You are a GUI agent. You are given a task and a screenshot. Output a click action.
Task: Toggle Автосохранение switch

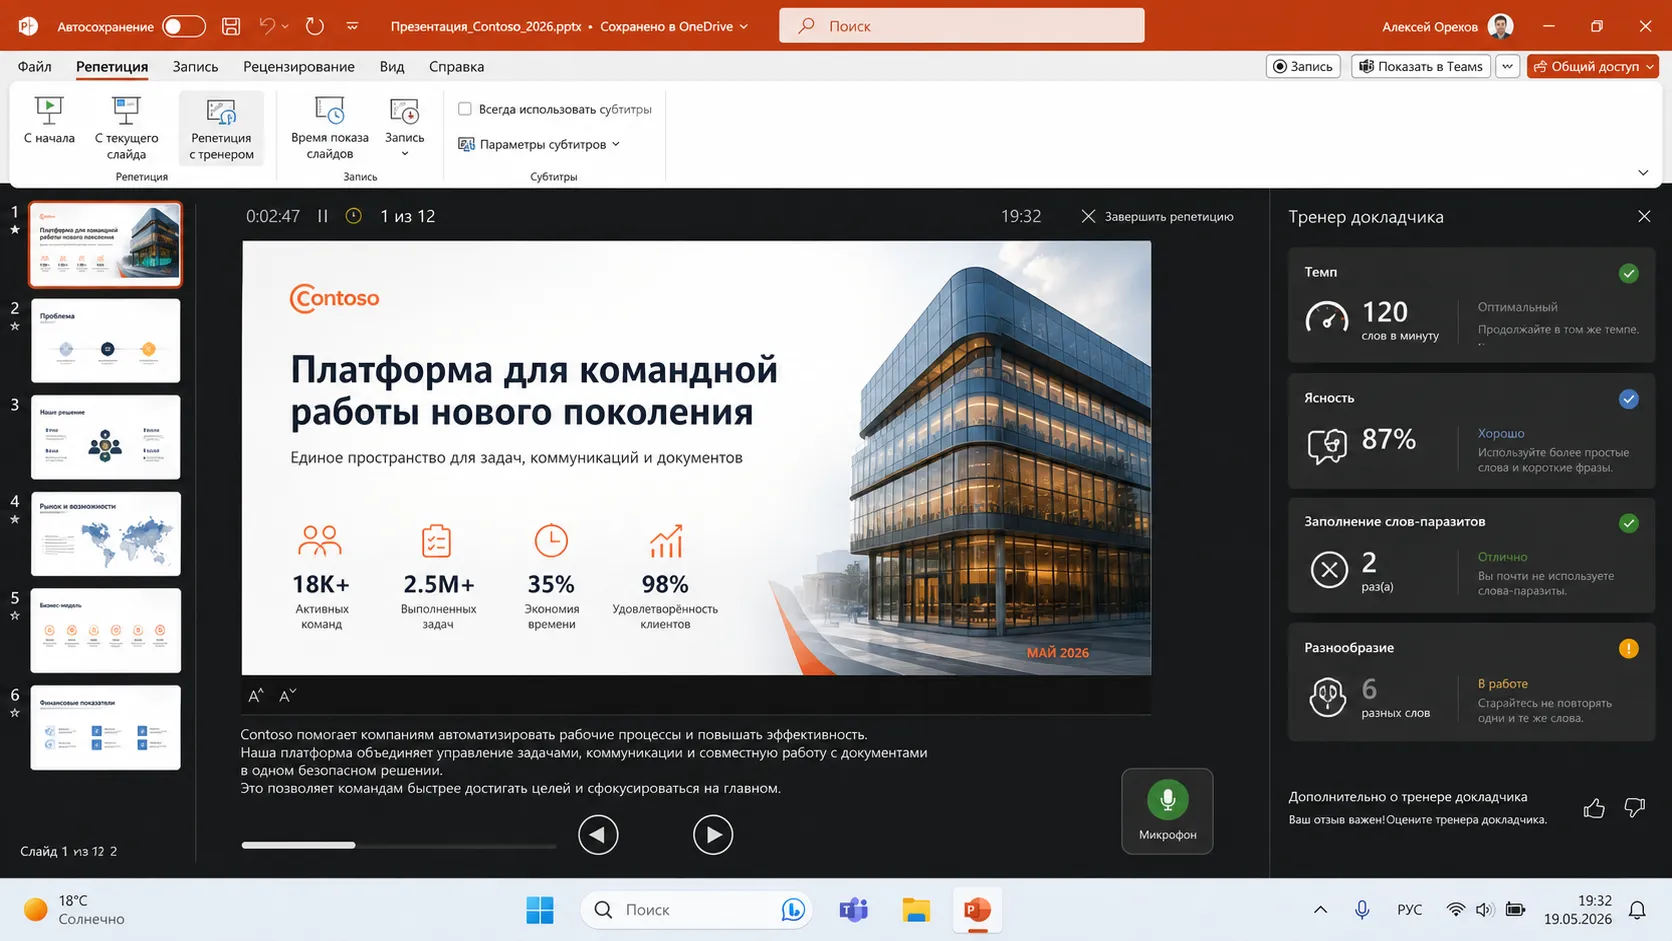click(x=184, y=26)
